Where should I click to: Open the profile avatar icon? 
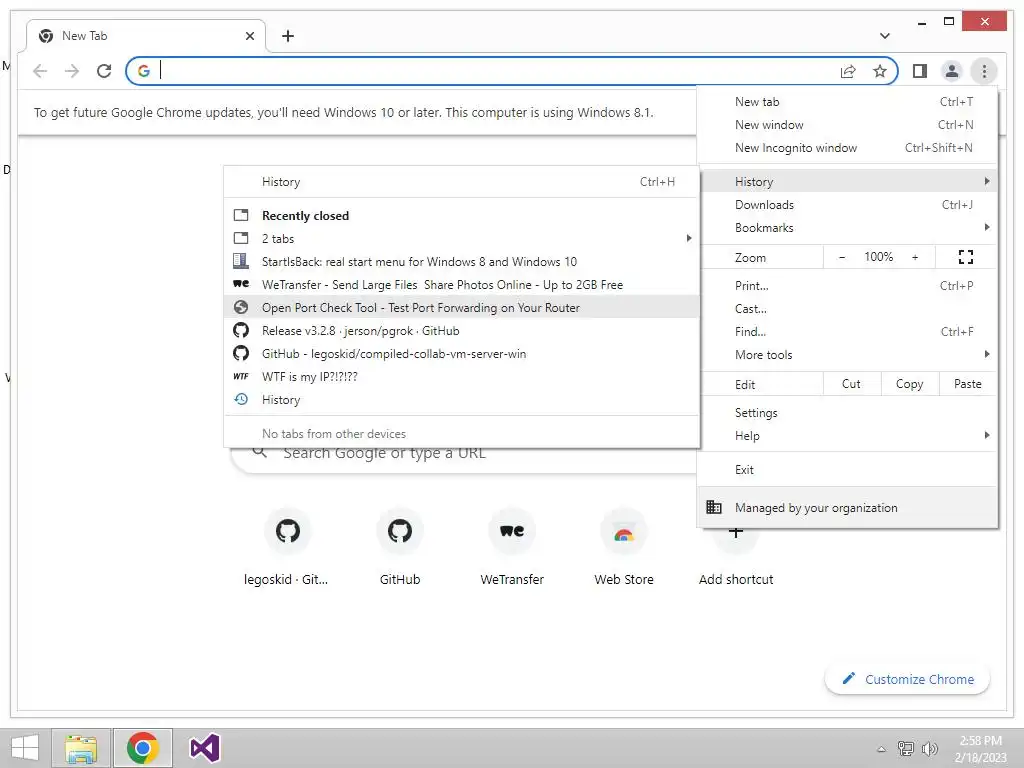952,71
